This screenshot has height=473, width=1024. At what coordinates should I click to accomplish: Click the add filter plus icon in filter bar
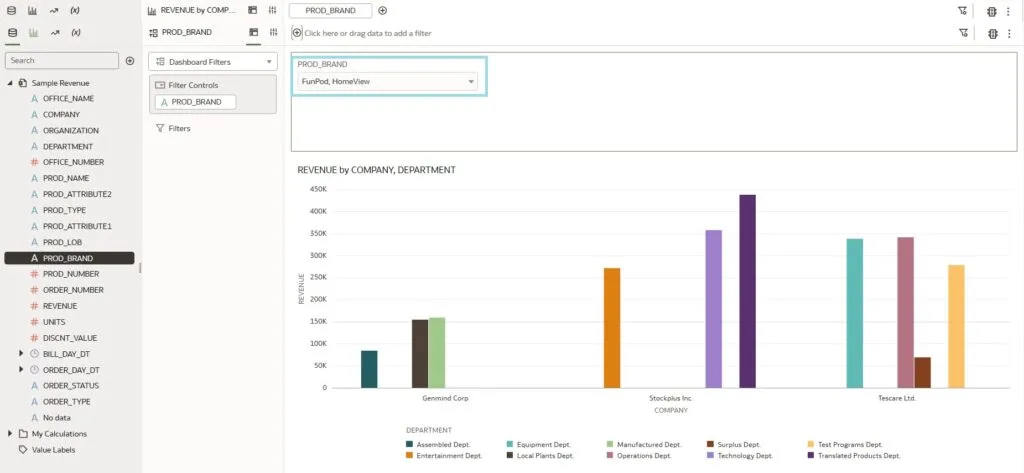297,33
